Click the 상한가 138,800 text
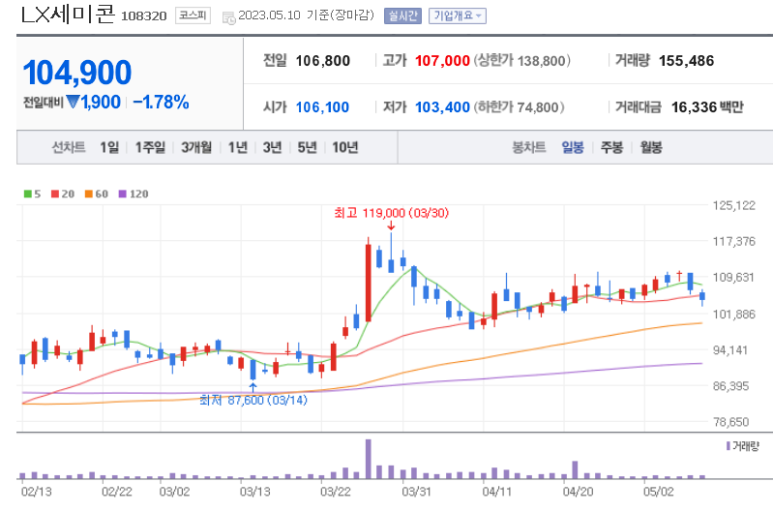Viewport: 773px width, 512px height. click(522, 61)
